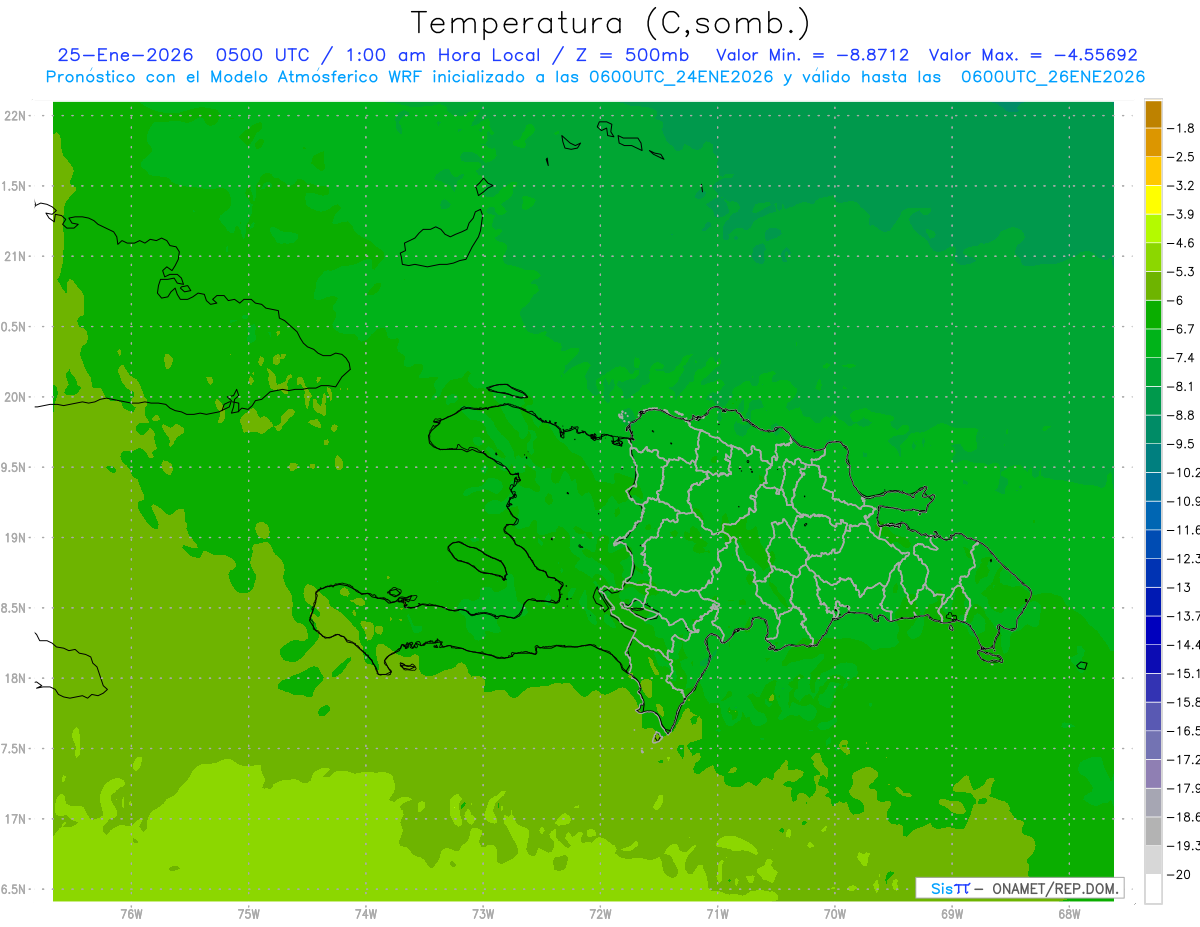Click the '70W' longitude label
This screenshot has width=1200, height=927.
tap(835, 914)
